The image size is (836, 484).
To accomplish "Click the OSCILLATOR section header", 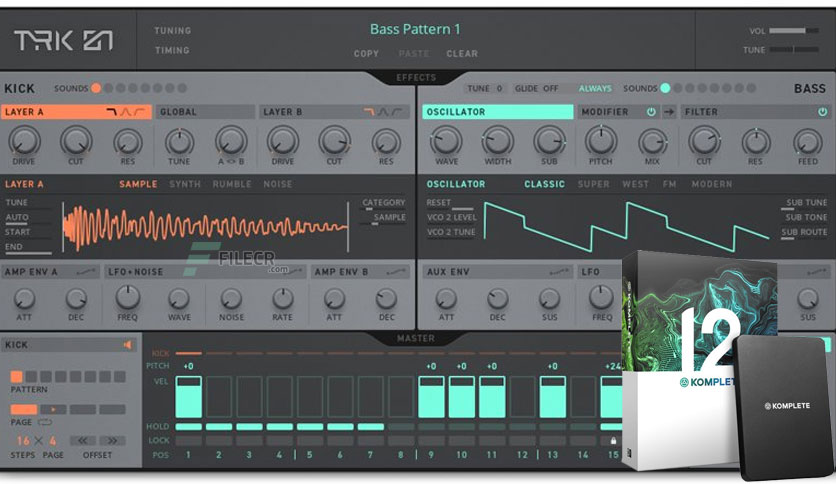I will (x=498, y=112).
